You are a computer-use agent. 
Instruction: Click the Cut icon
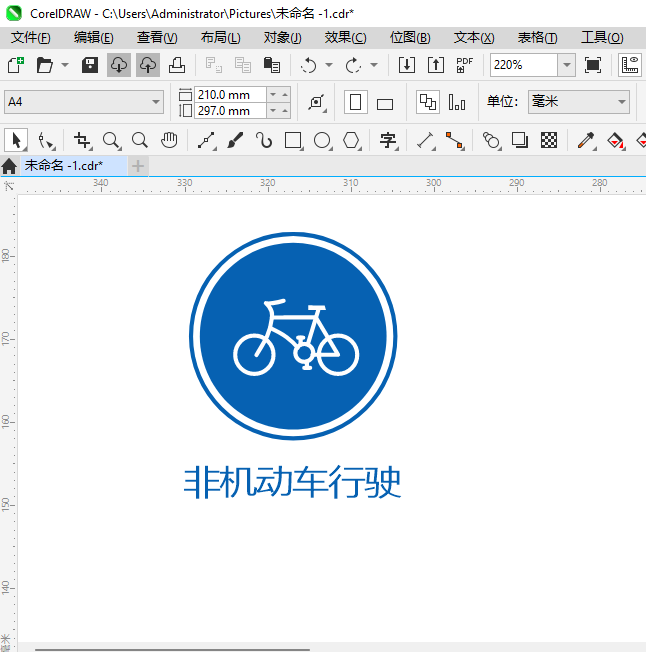(x=214, y=65)
